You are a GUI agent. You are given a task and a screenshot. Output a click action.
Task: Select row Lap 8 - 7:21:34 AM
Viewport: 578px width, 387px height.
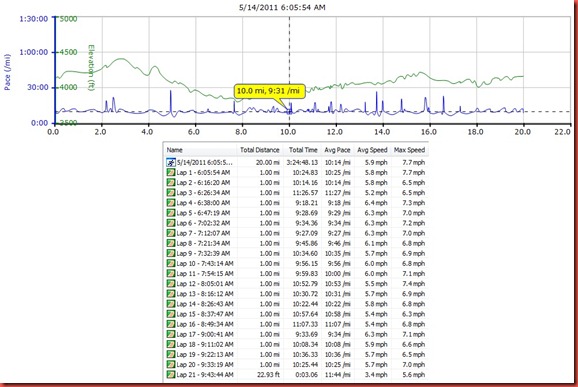[x=296, y=243]
